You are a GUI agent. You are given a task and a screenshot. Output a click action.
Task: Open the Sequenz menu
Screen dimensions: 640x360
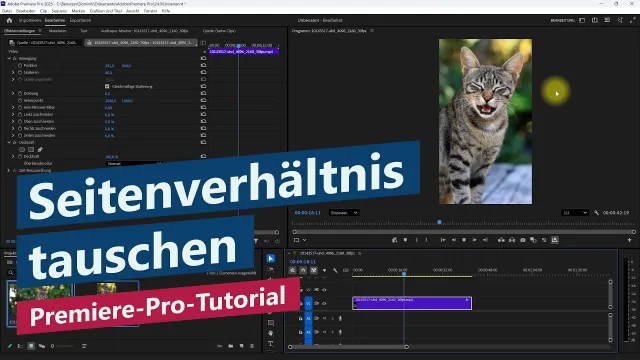[x=60, y=11]
